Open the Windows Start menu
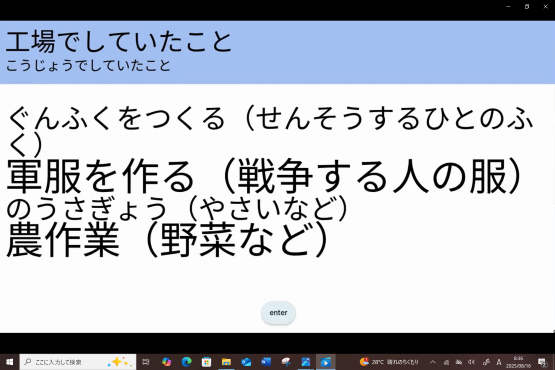This screenshot has height=370, width=555. point(10,362)
